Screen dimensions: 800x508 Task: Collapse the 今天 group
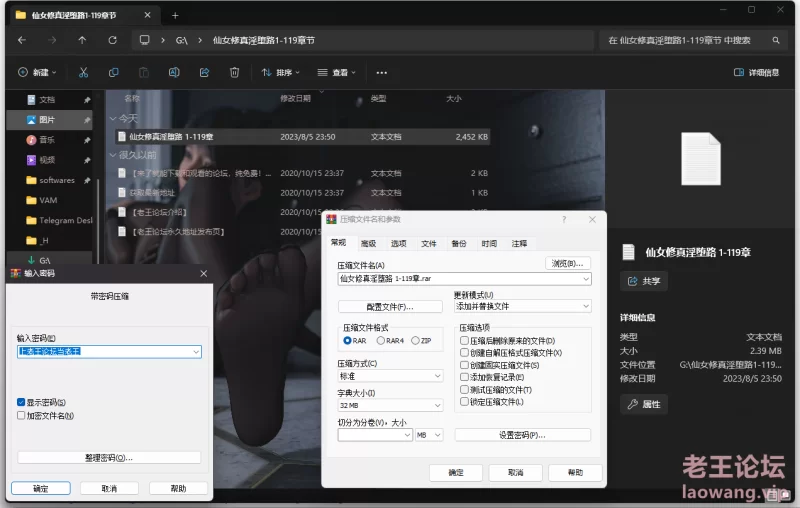pos(113,118)
